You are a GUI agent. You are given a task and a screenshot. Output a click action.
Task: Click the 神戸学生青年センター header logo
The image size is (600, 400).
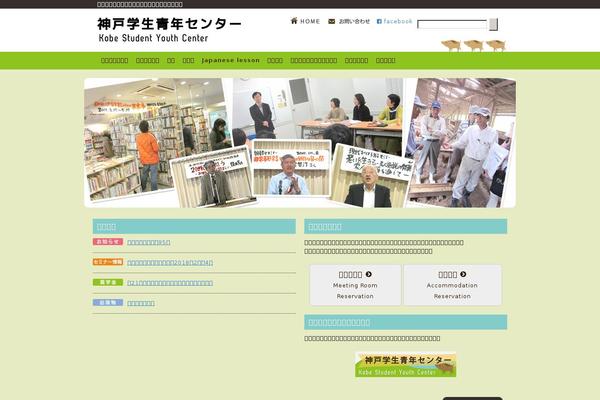(x=169, y=29)
